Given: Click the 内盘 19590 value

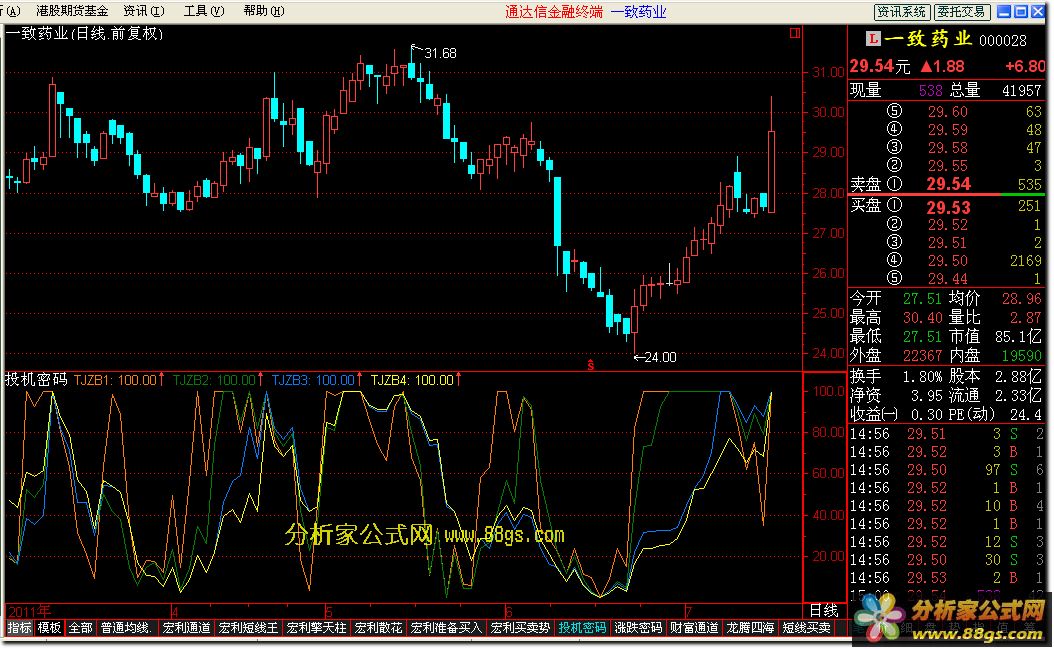Looking at the screenshot, I should (1022, 355).
